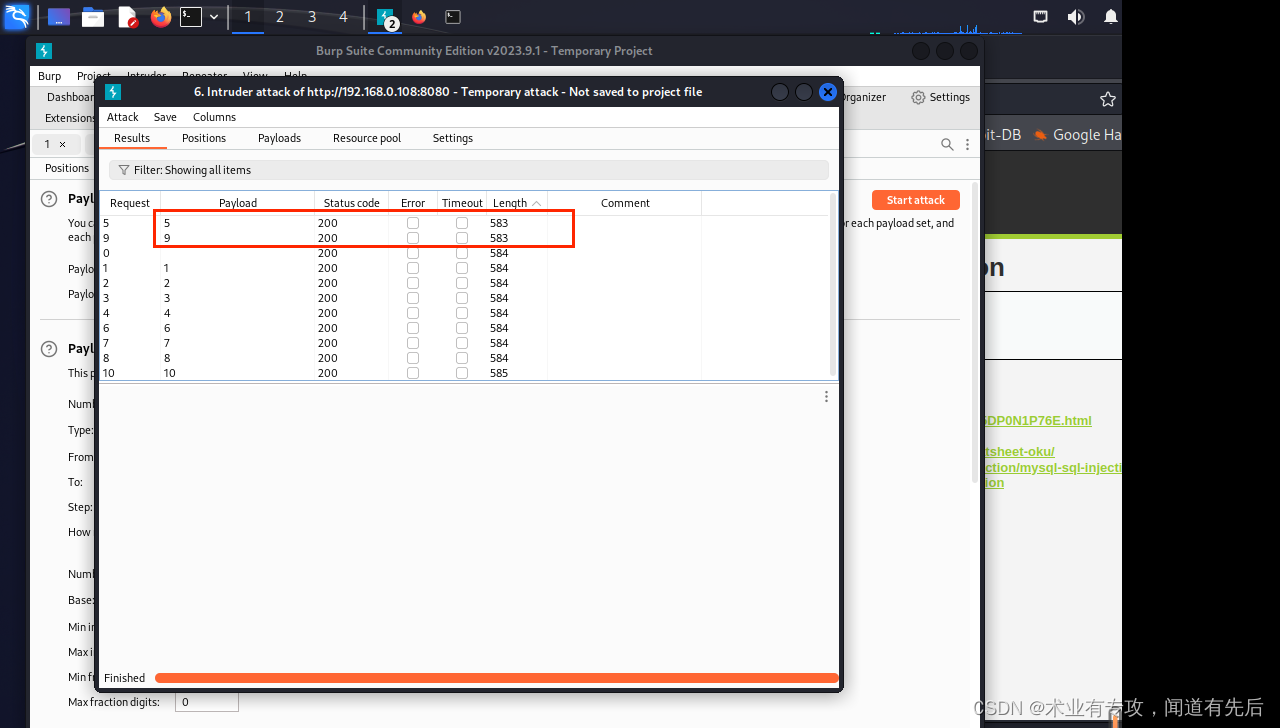Sort by the Request column header

[130, 203]
